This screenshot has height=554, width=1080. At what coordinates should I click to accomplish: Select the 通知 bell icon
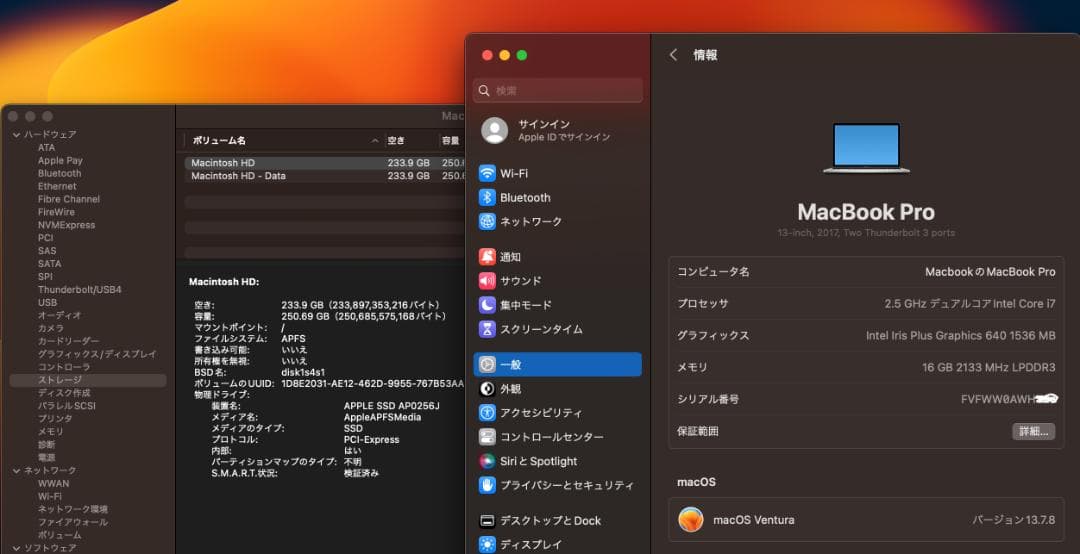click(487, 257)
